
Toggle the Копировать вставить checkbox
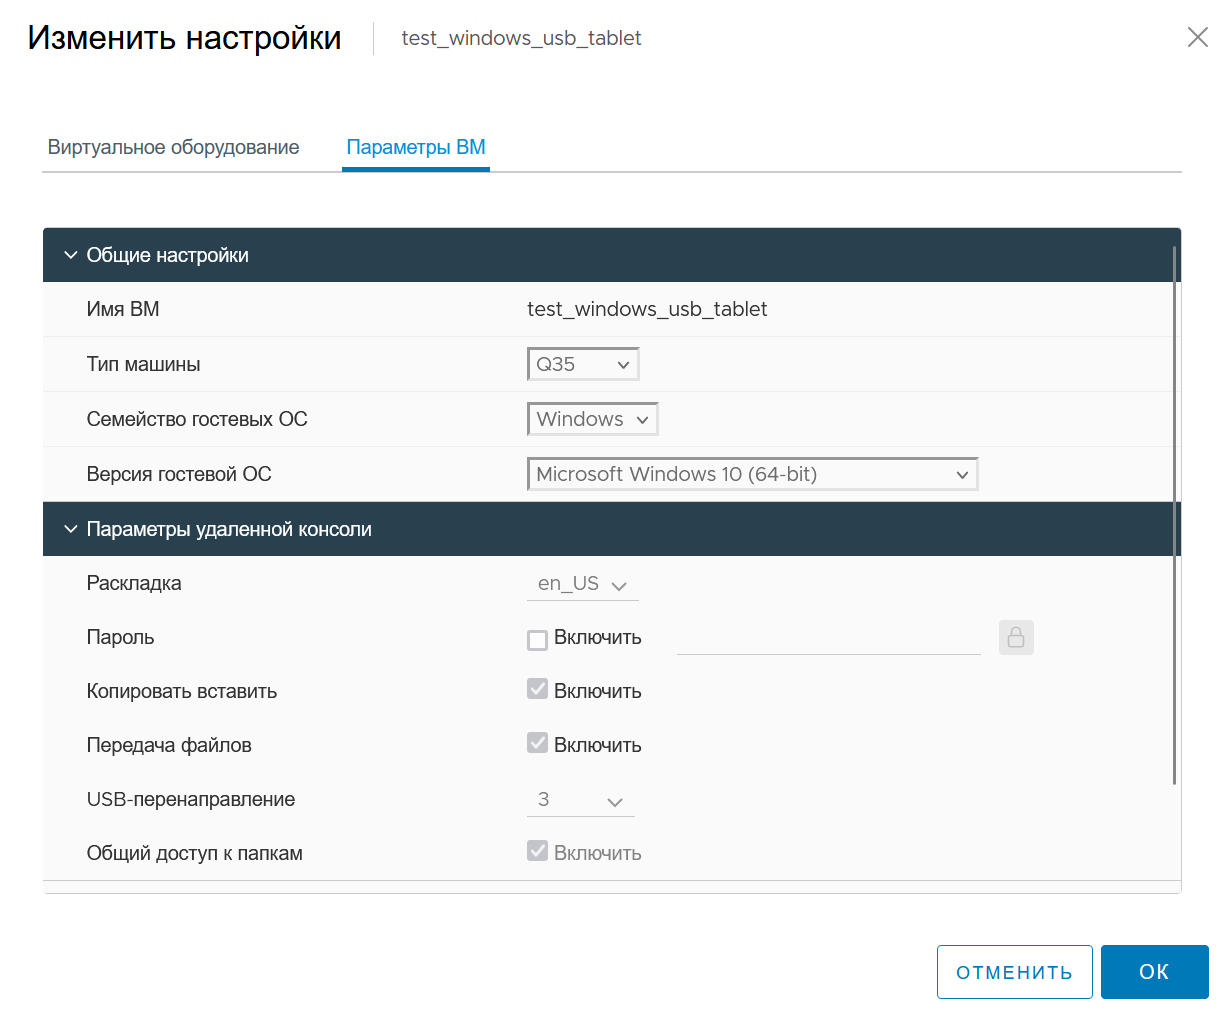pos(538,689)
